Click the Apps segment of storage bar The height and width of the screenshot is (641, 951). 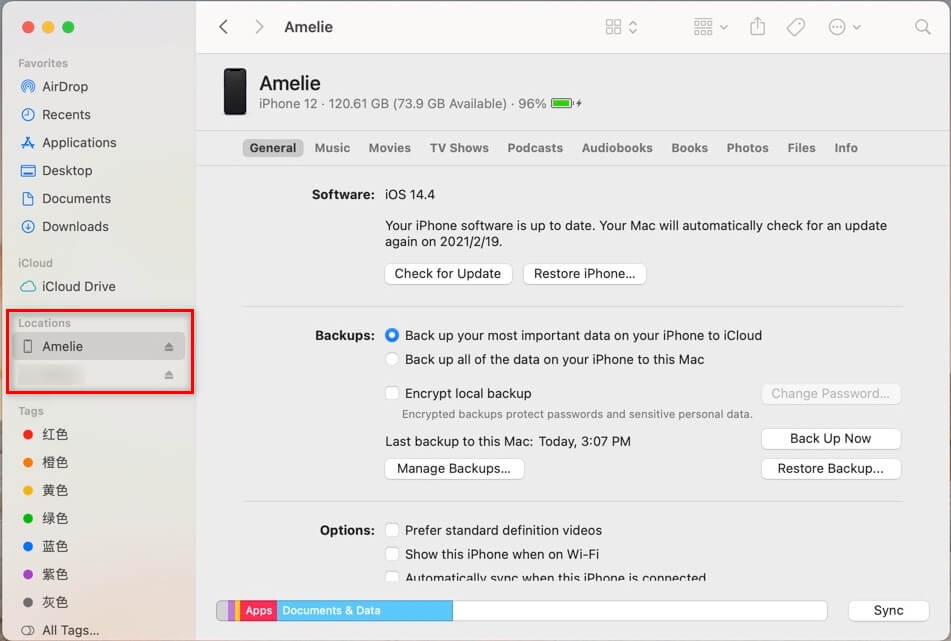pos(259,611)
